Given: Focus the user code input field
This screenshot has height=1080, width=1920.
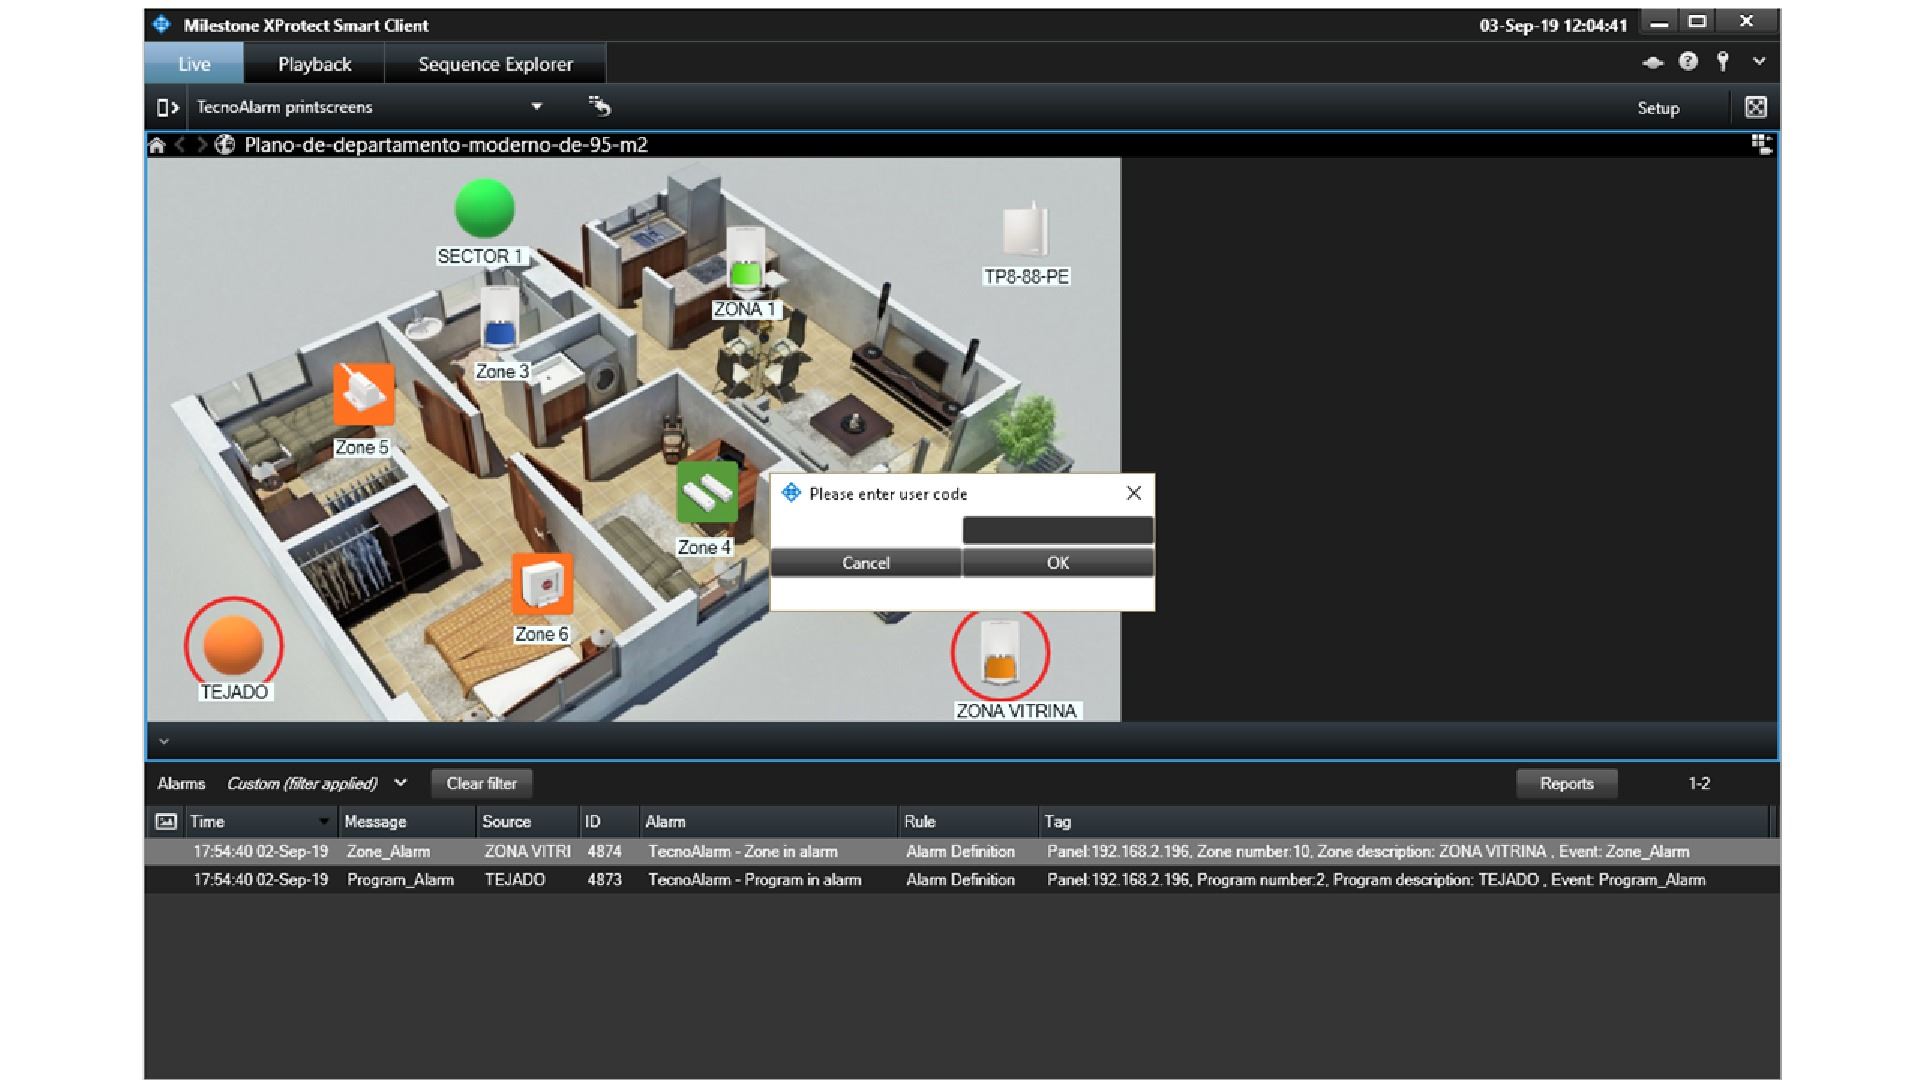Looking at the screenshot, I should click(1058, 530).
